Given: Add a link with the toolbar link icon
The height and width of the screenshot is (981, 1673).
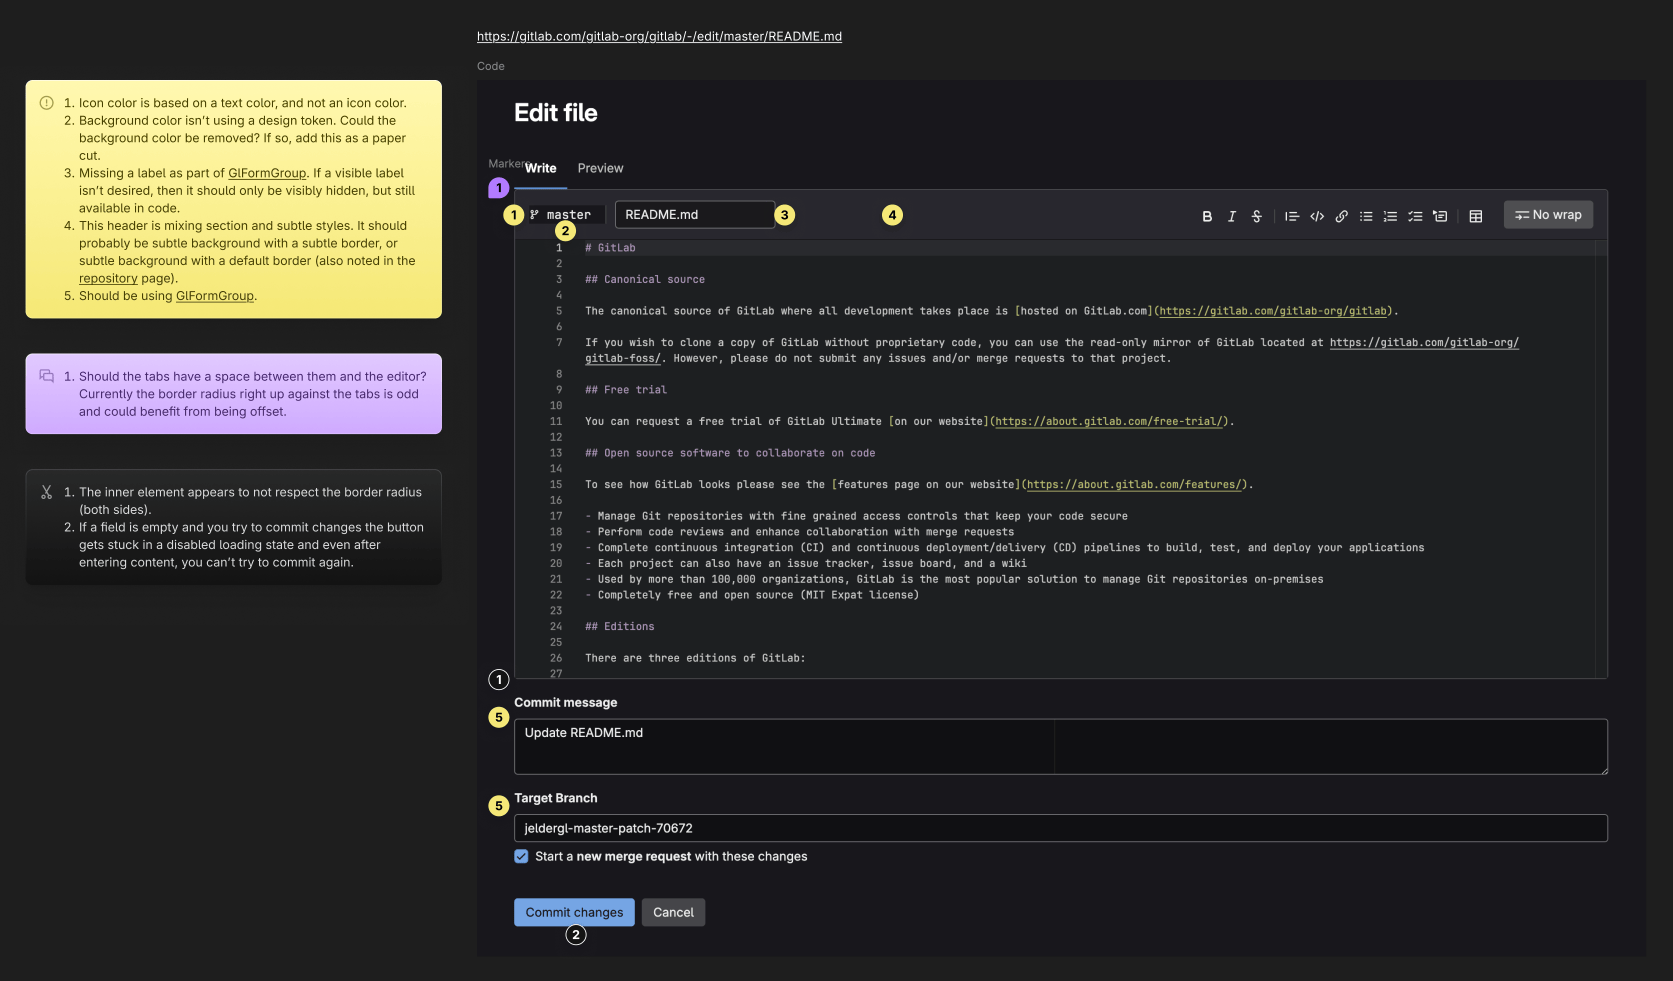Looking at the screenshot, I should (1342, 216).
